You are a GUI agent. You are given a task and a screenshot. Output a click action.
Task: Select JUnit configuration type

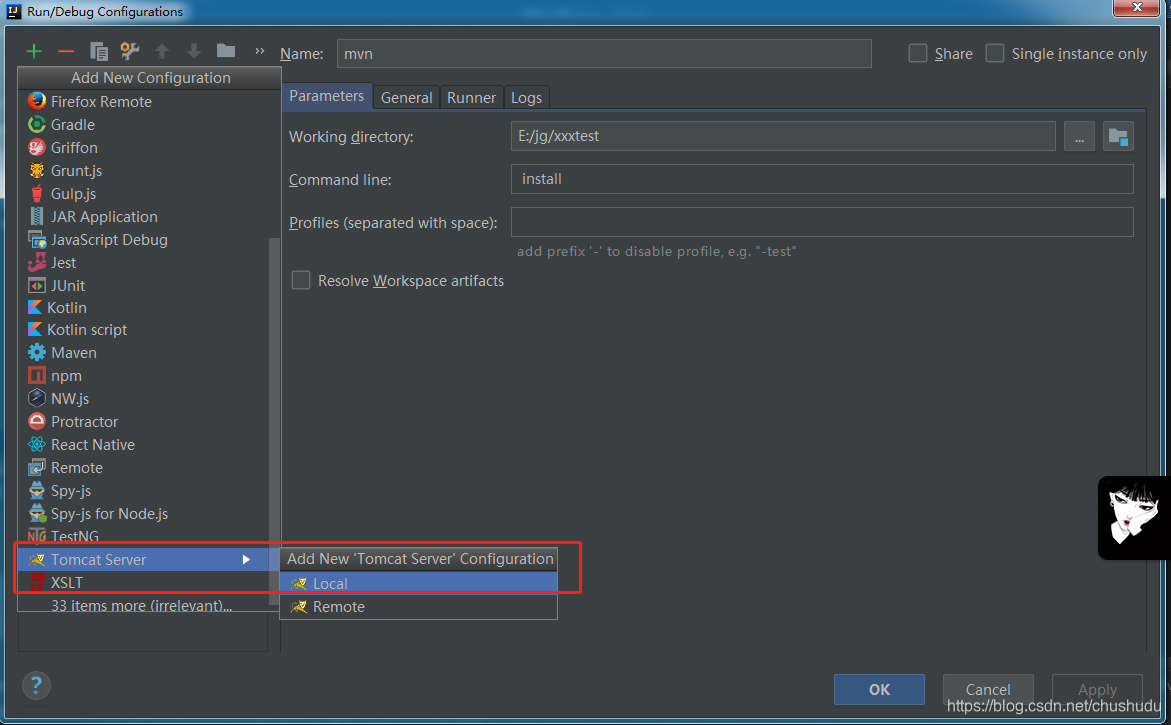[x=143, y=286]
